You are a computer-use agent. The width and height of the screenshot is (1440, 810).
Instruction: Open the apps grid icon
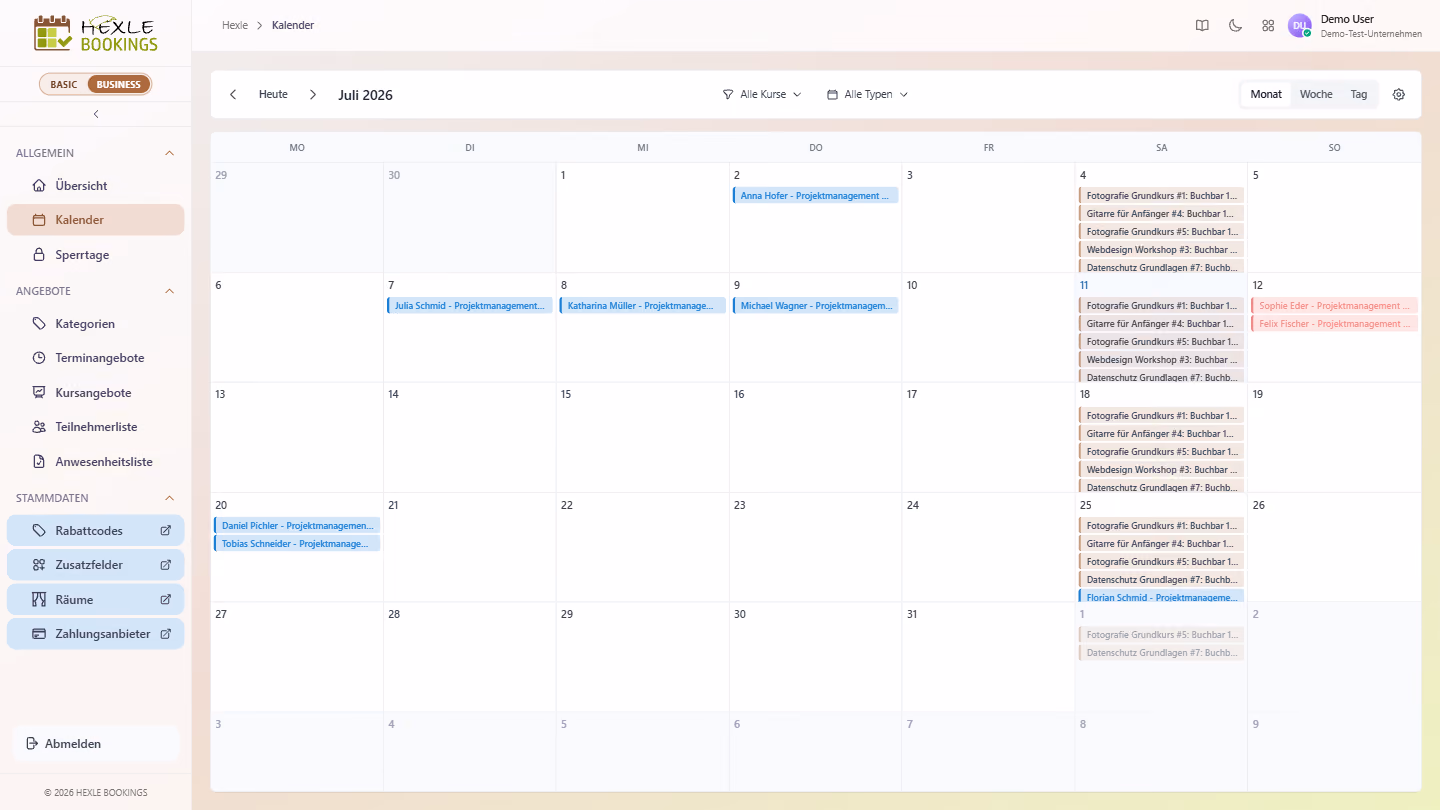click(1268, 26)
